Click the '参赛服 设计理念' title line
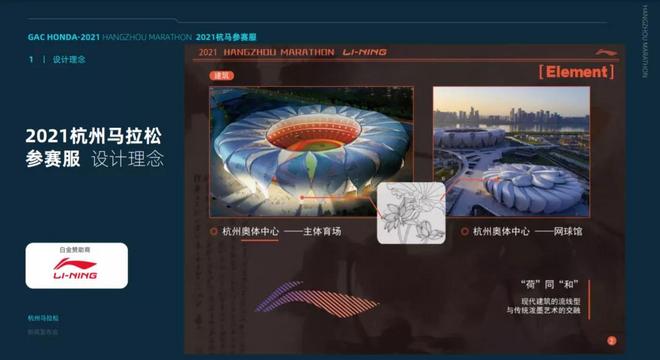Viewport: 660px width, 360px height. (95, 159)
